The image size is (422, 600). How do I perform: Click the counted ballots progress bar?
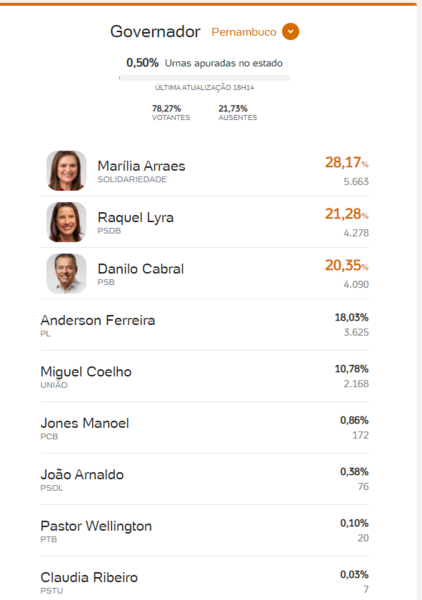click(205, 78)
